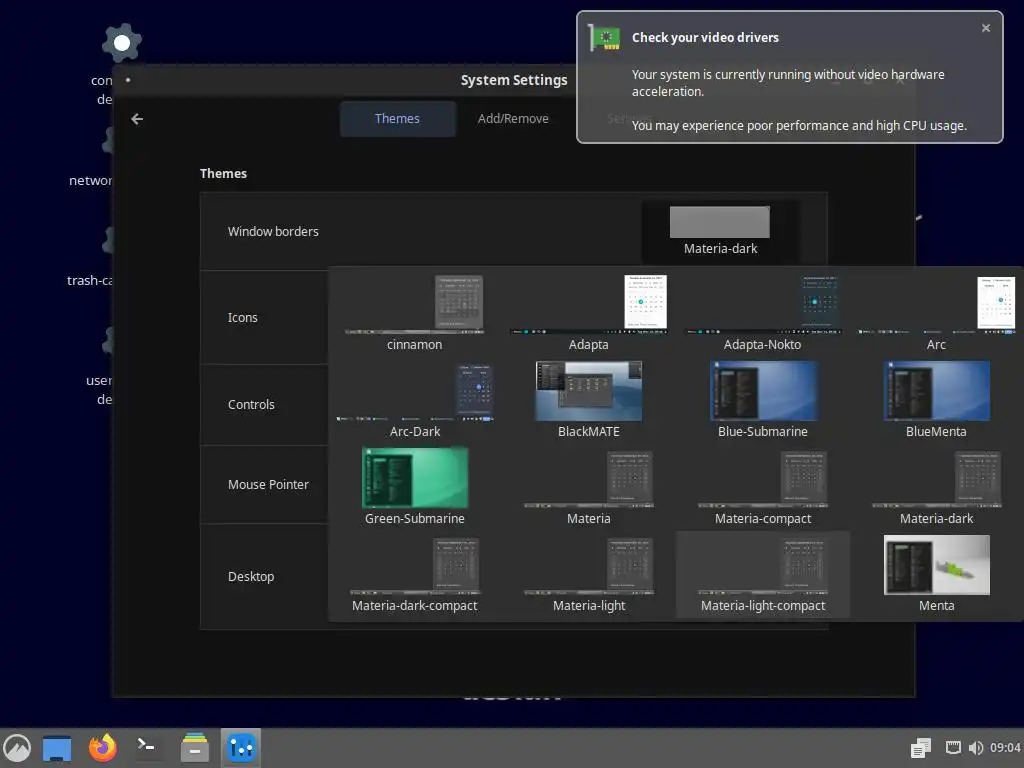Click the video card notification icon

(604, 37)
